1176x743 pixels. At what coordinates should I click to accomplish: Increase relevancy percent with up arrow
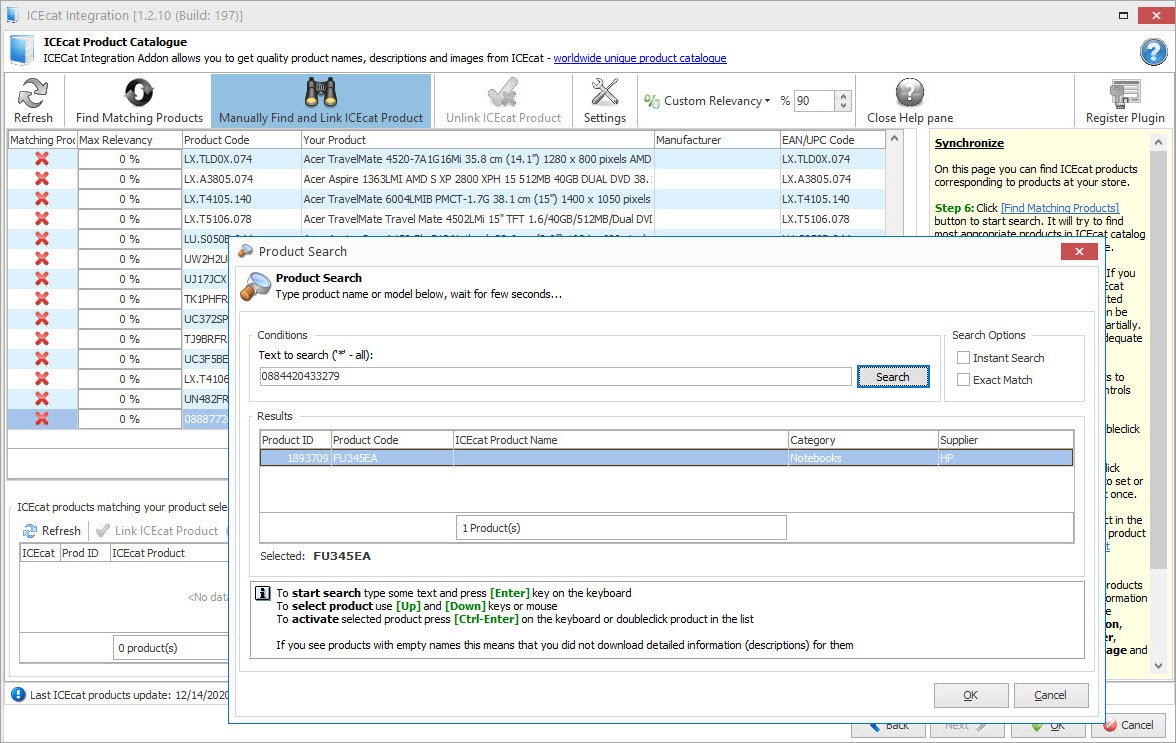point(844,96)
